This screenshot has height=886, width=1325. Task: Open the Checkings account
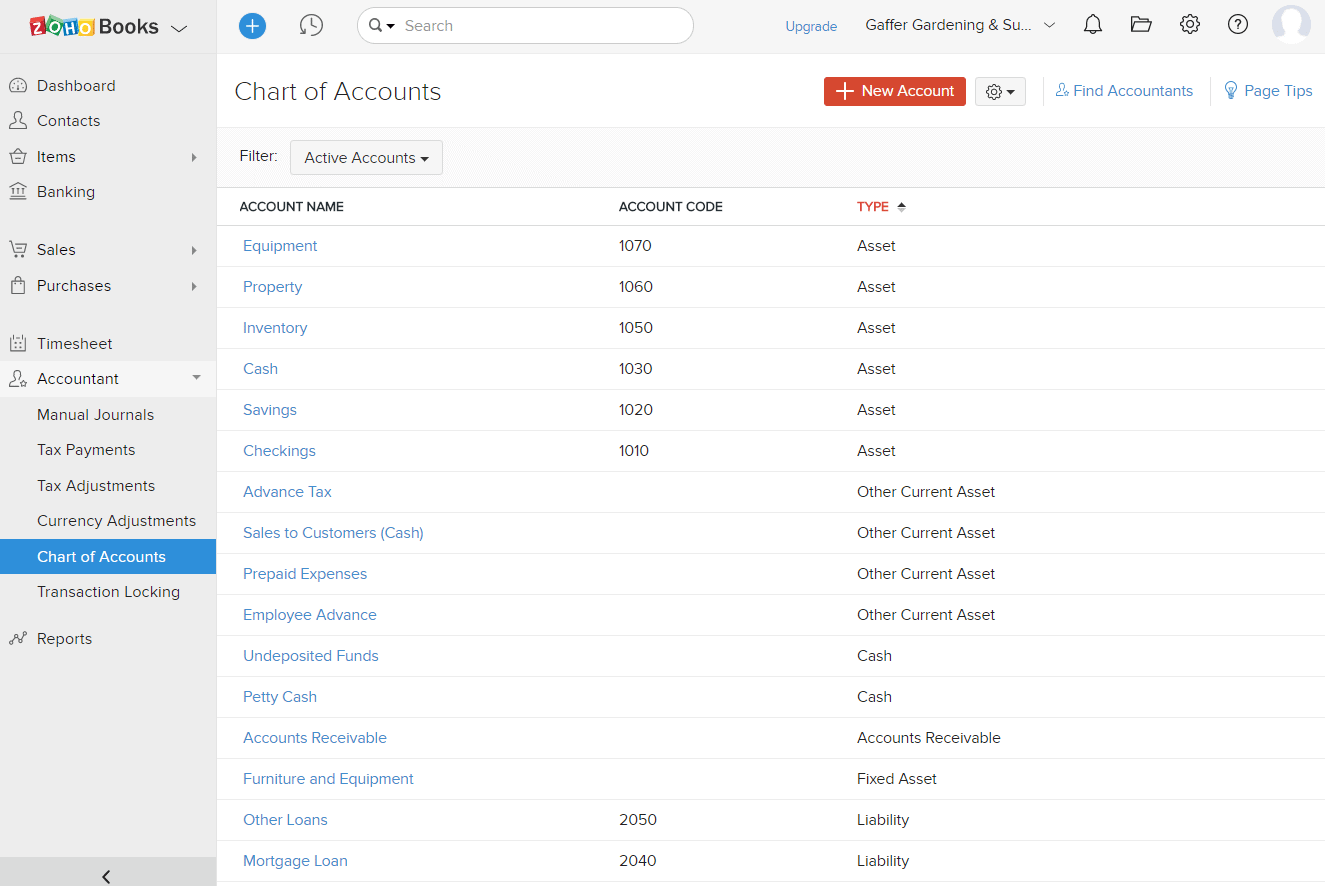click(279, 451)
